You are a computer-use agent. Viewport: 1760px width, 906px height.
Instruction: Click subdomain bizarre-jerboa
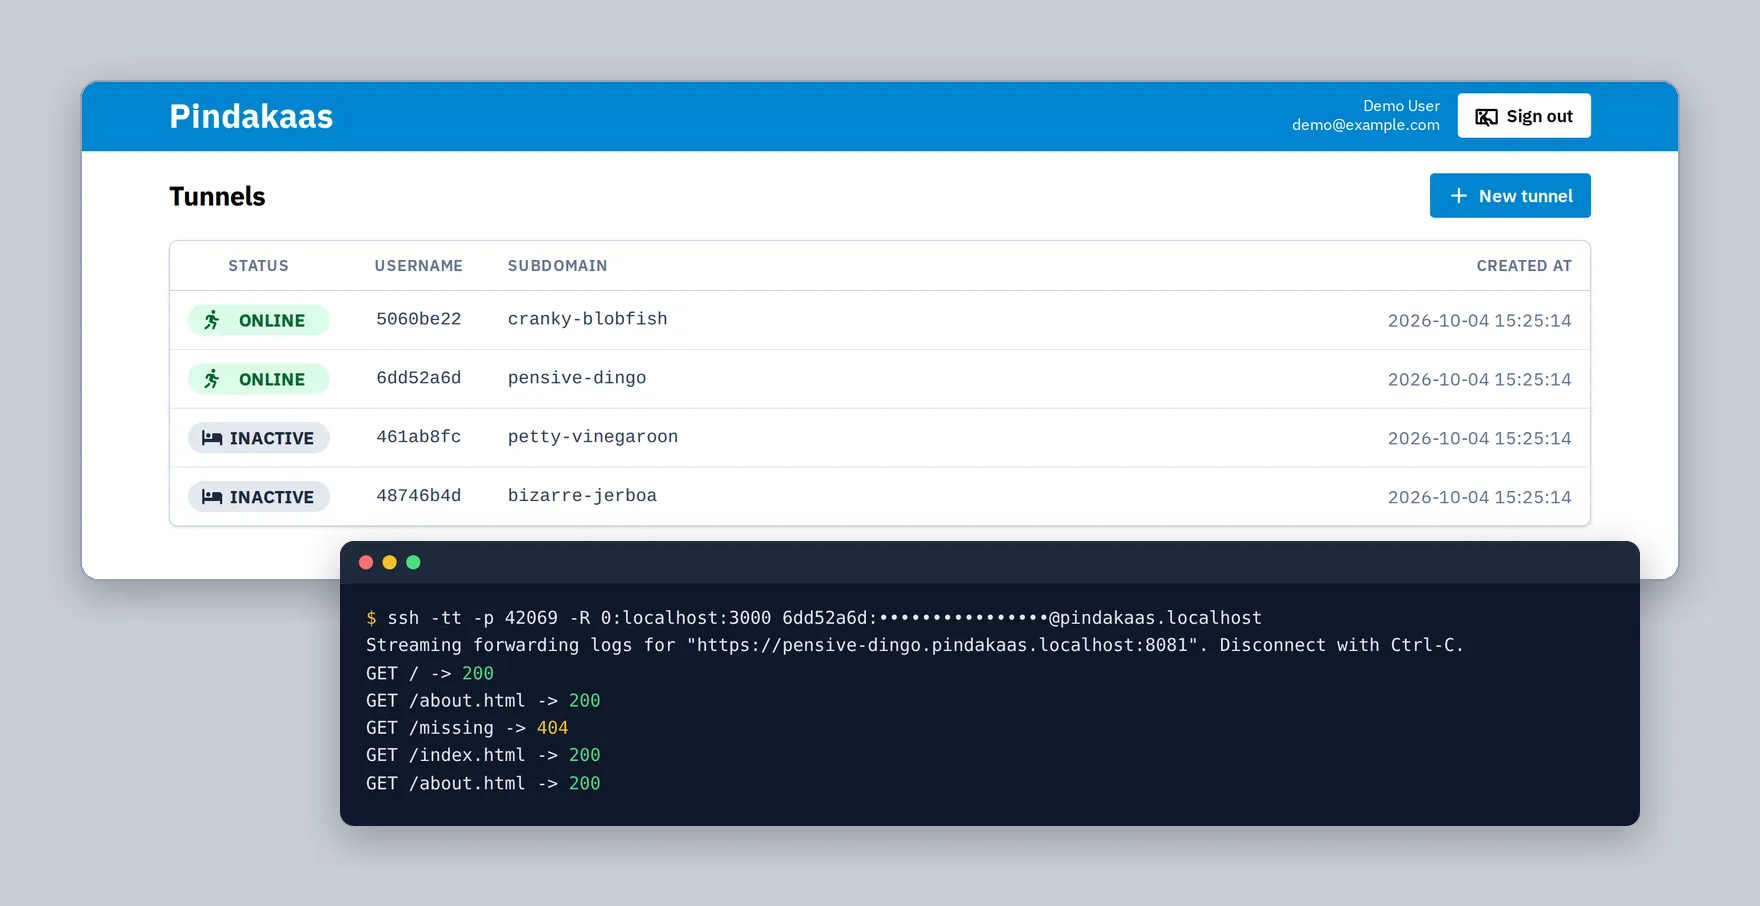tap(582, 496)
